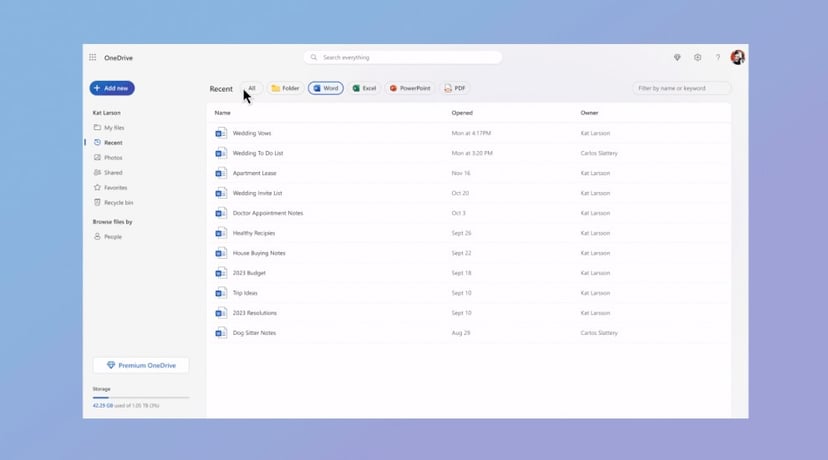Select the Excel filter chip
This screenshot has height=460, width=828.
[x=364, y=88]
